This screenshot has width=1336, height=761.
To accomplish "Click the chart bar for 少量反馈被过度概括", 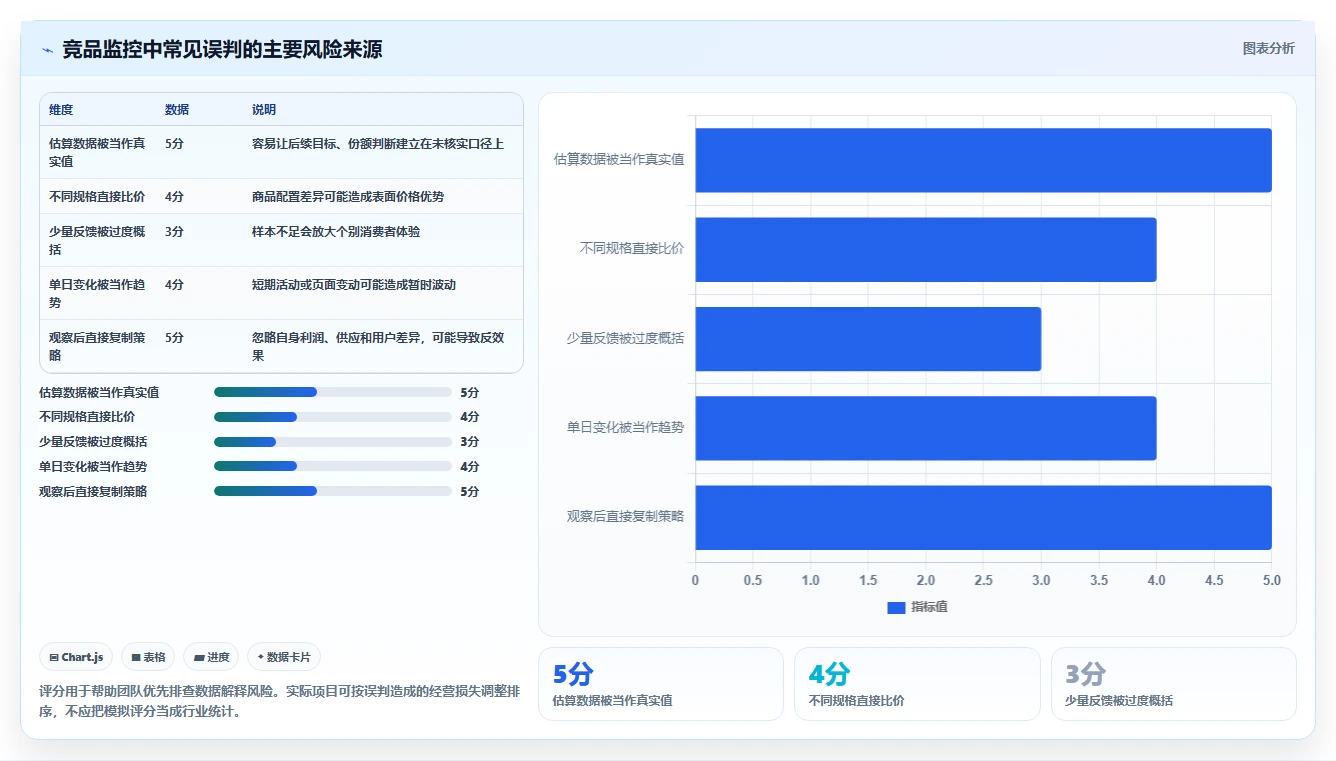I will pyautogui.click(x=868, y=339).
